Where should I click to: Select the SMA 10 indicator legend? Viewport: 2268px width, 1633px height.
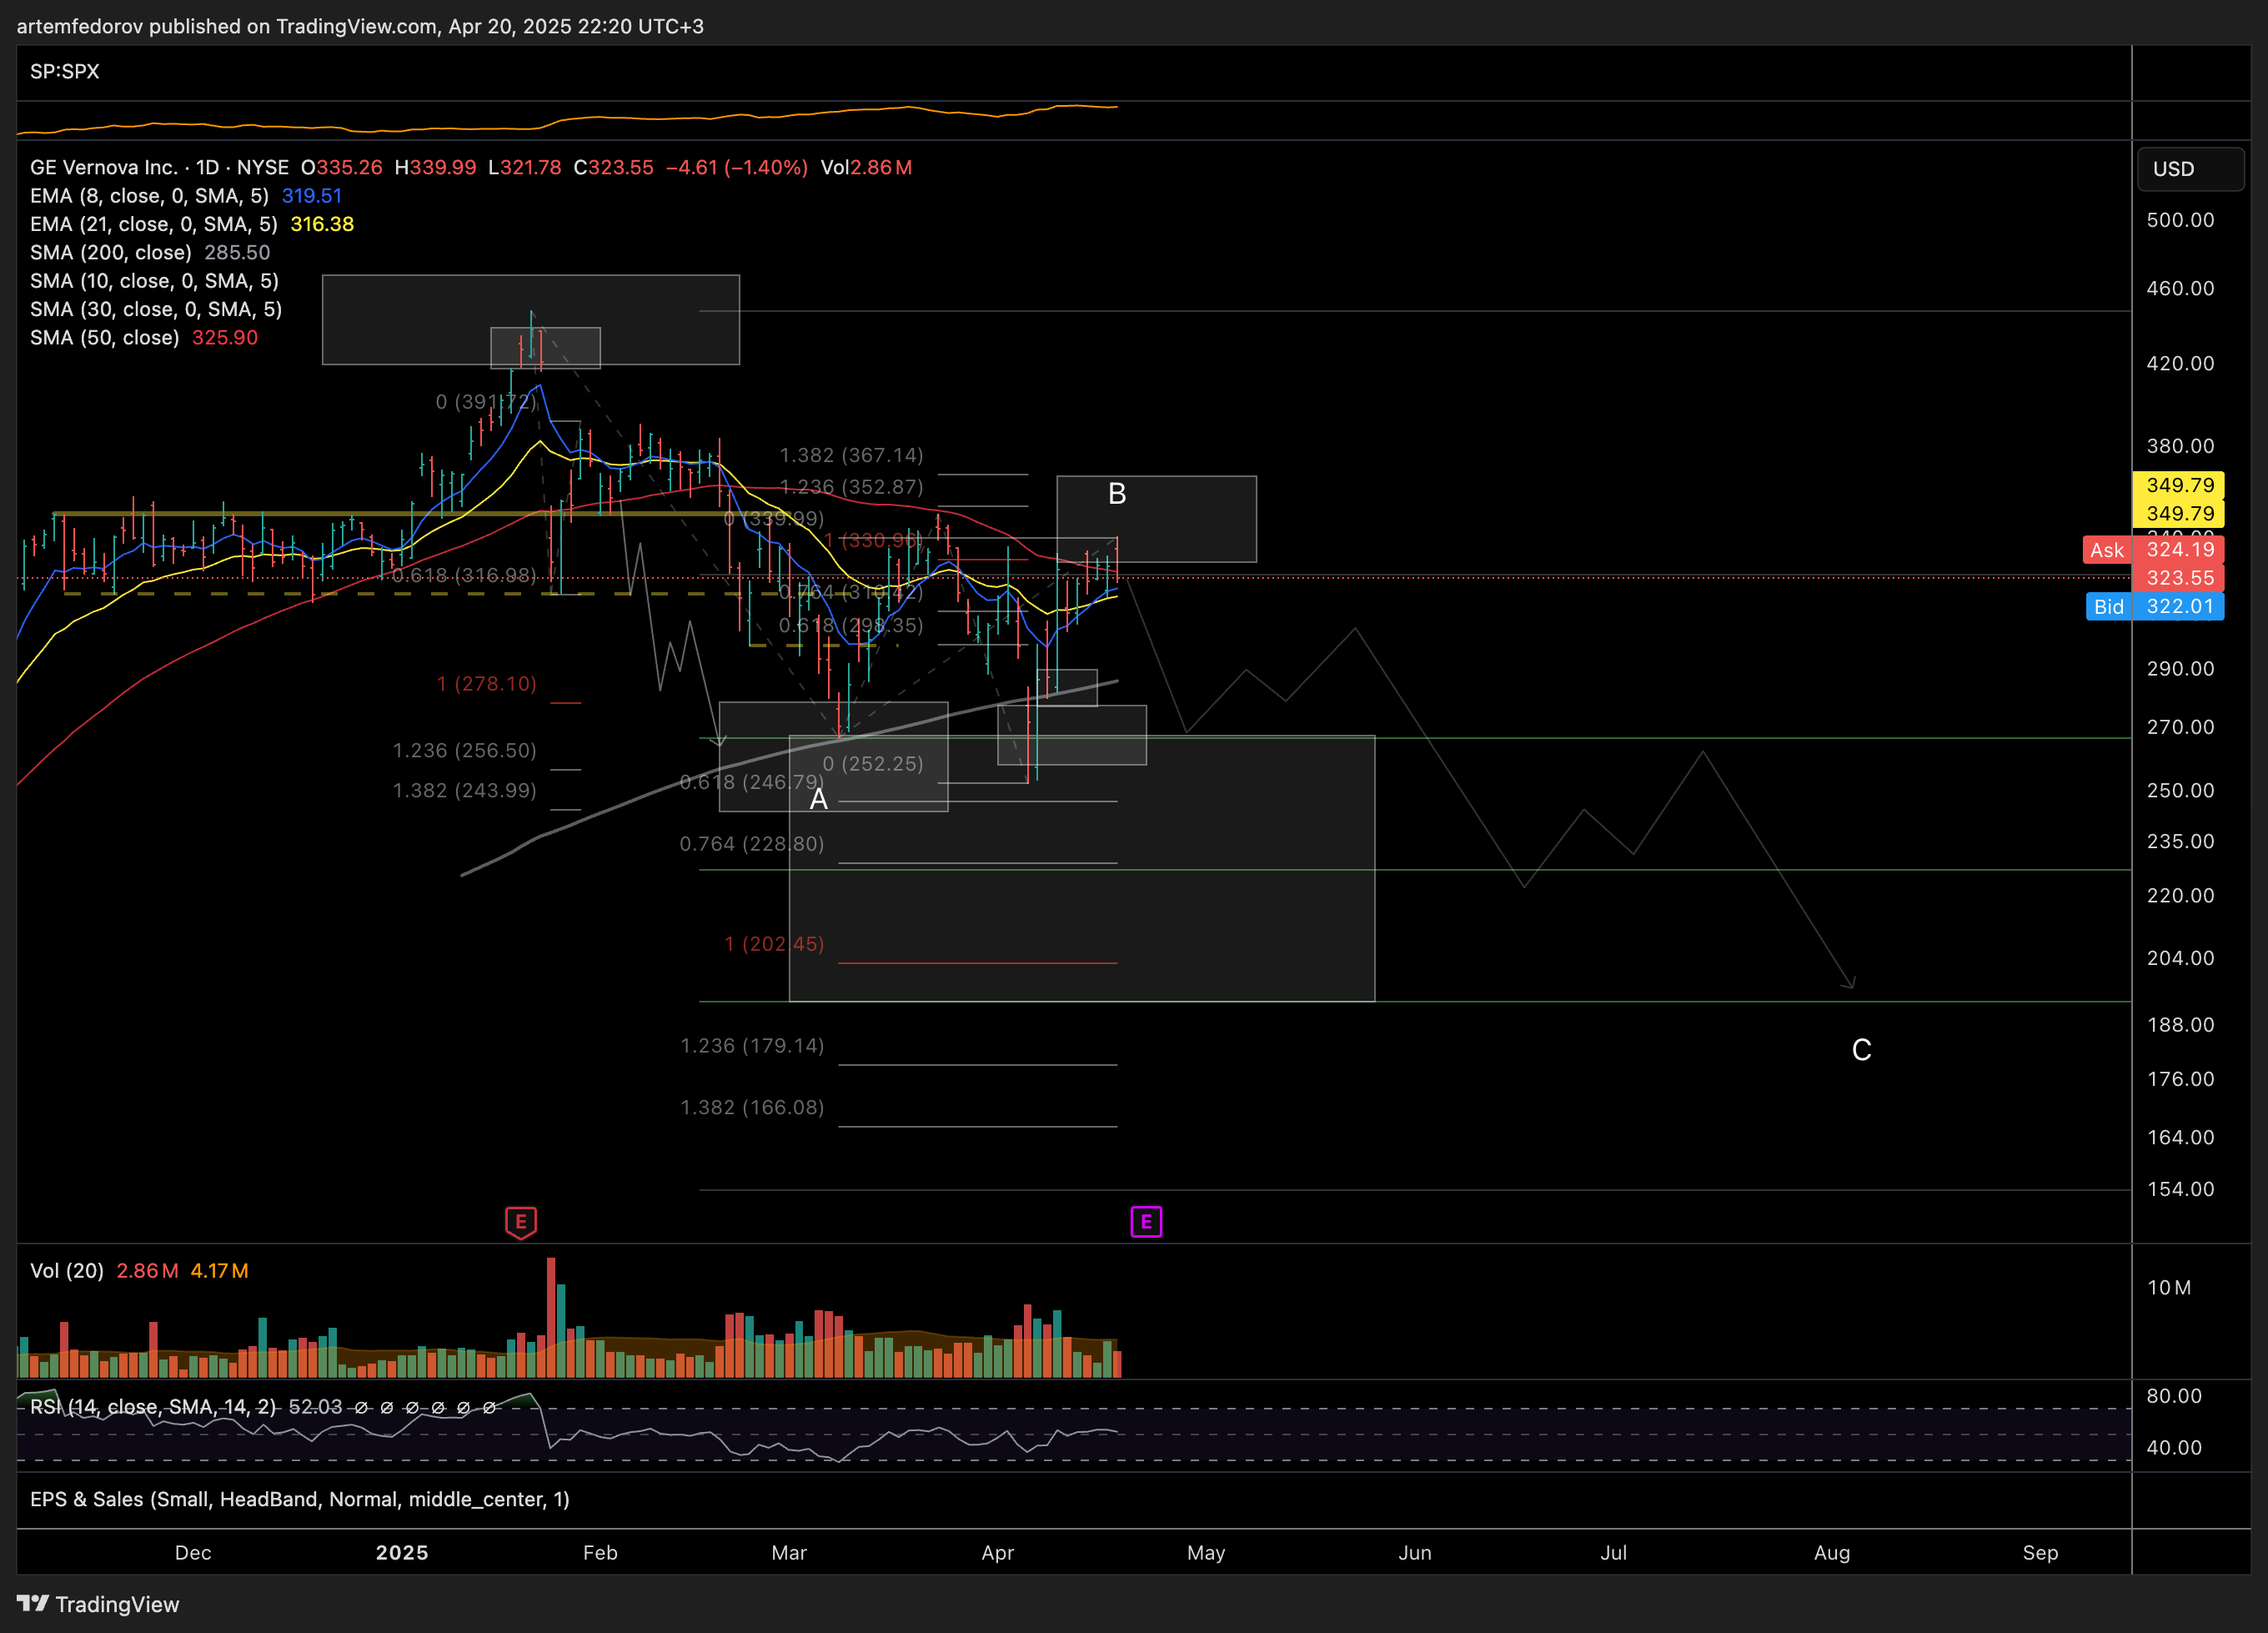coord(154,281)
